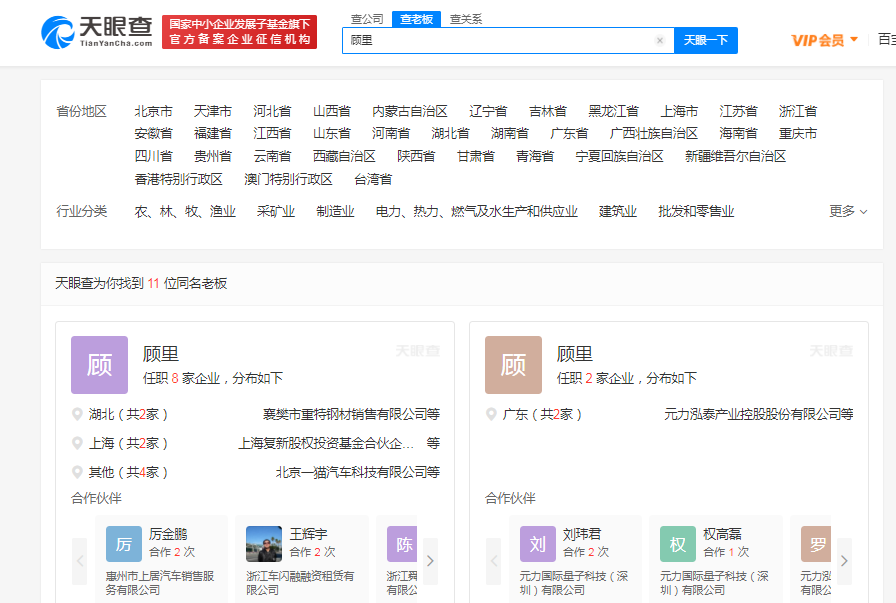Click the location pin icon beside 广东
Screen dimensions: 896x603
point(491,414)
